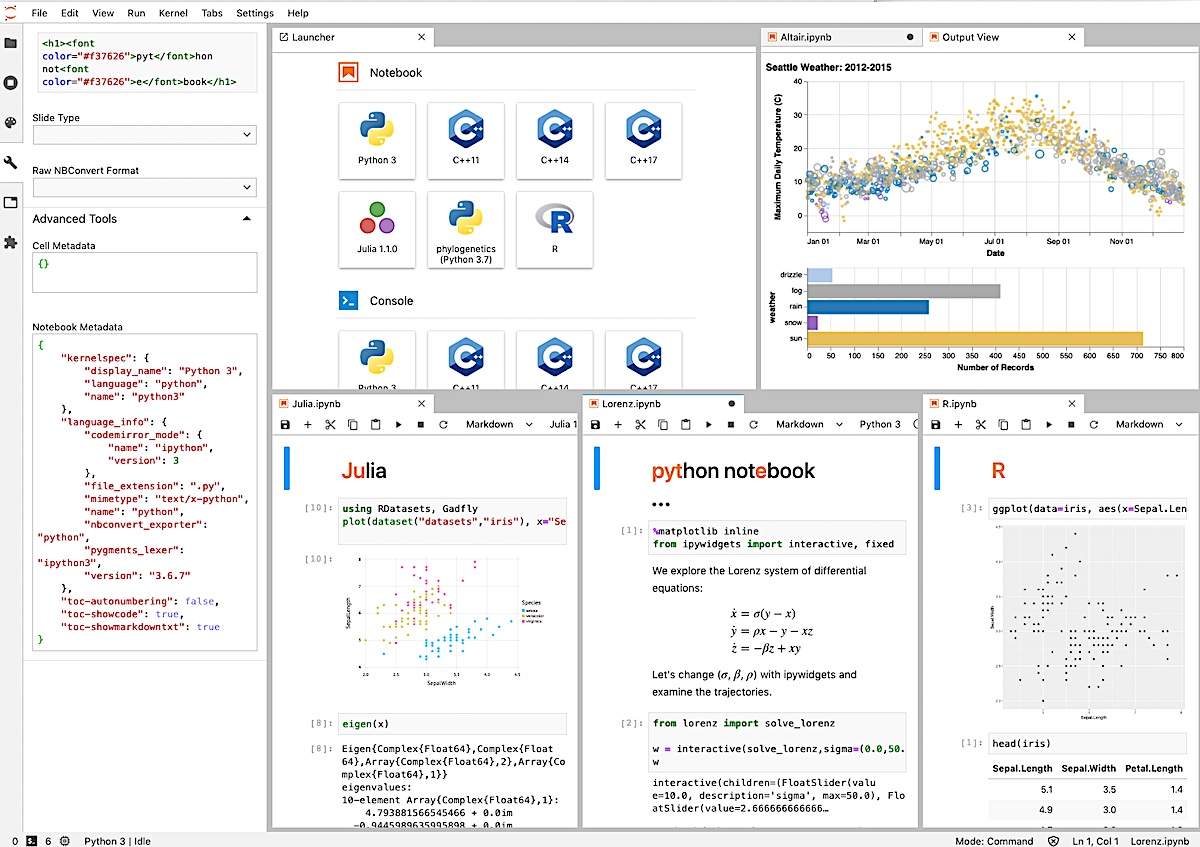Paste cell in Julia.ipynb toolbar
The width and height of the screenshot is (1200, 847).
(376, 424)
